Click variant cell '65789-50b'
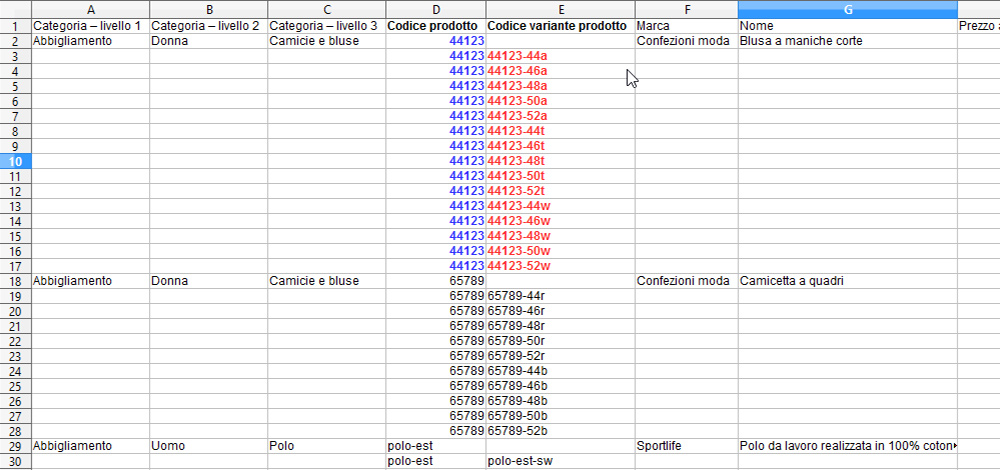 point(560,416)
